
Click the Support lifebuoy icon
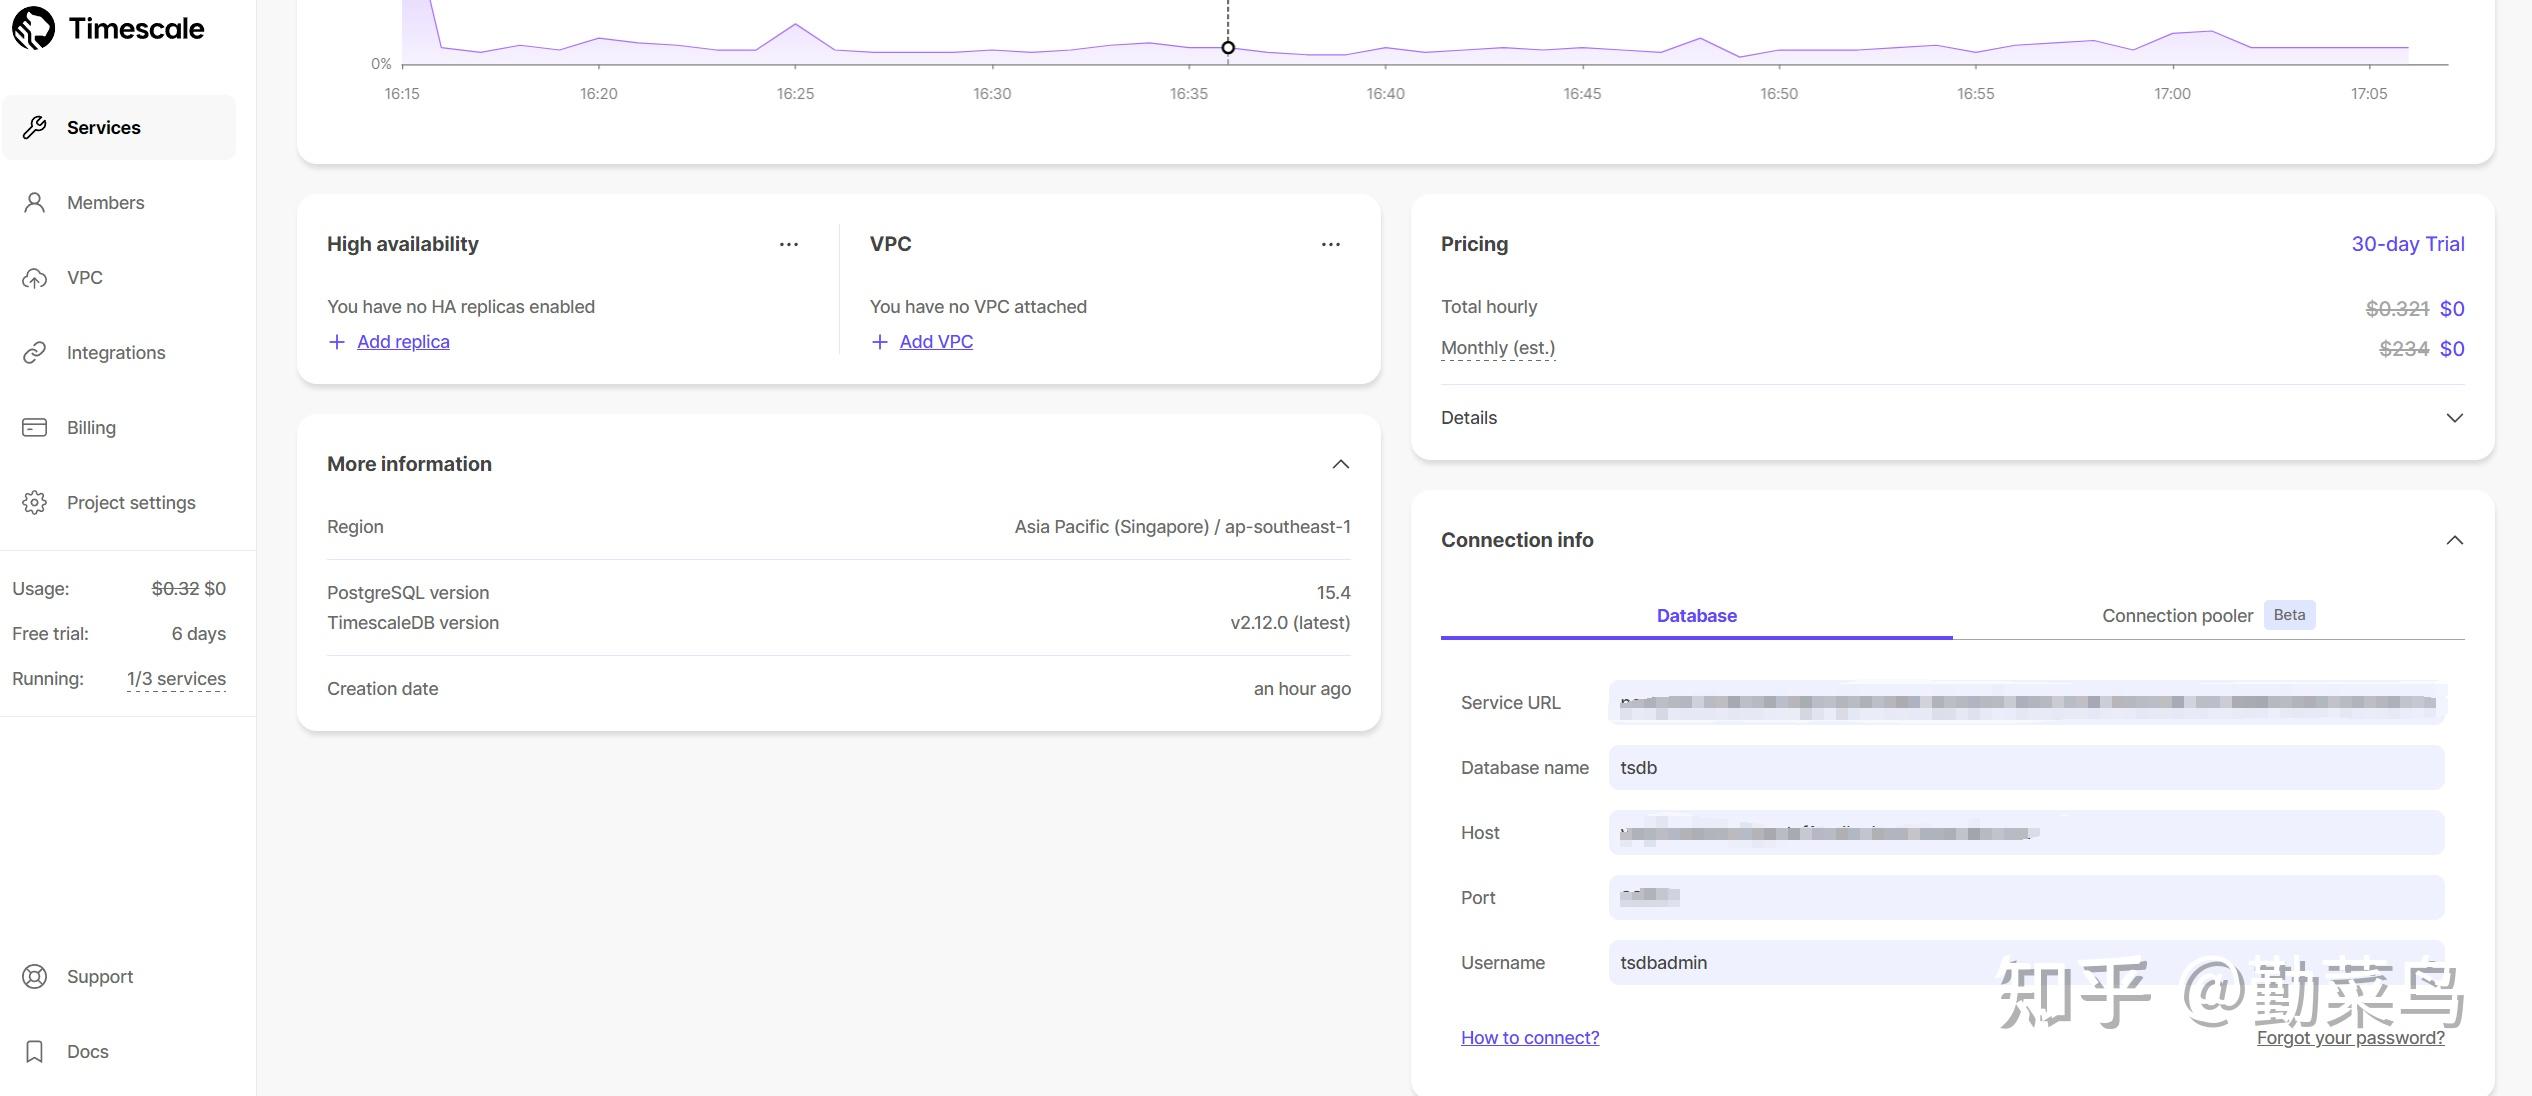[35, 977]
